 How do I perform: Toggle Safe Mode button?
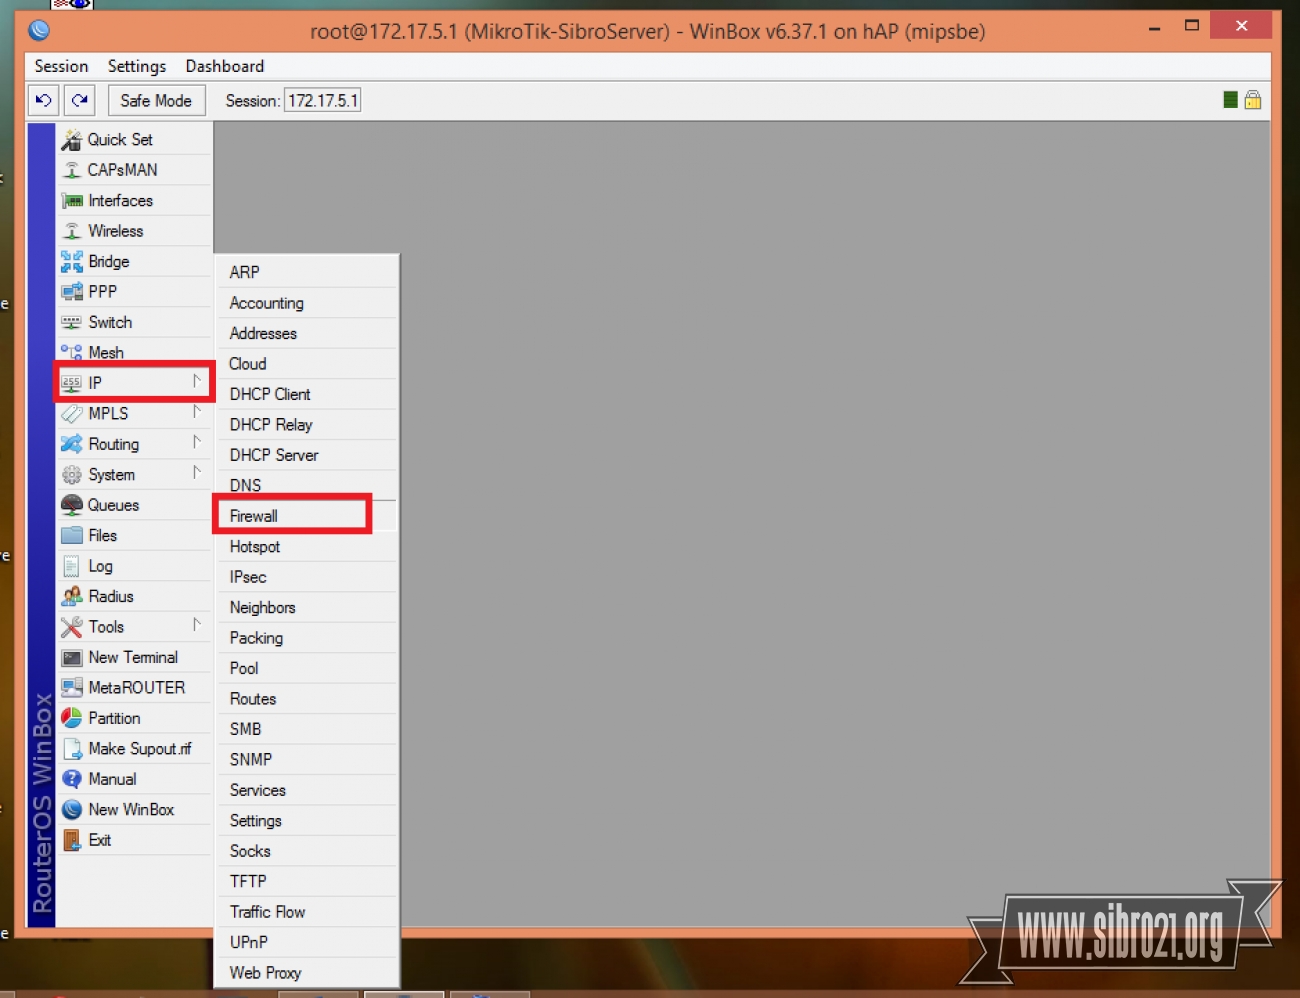pyautogui.click(x=156, y=101)
